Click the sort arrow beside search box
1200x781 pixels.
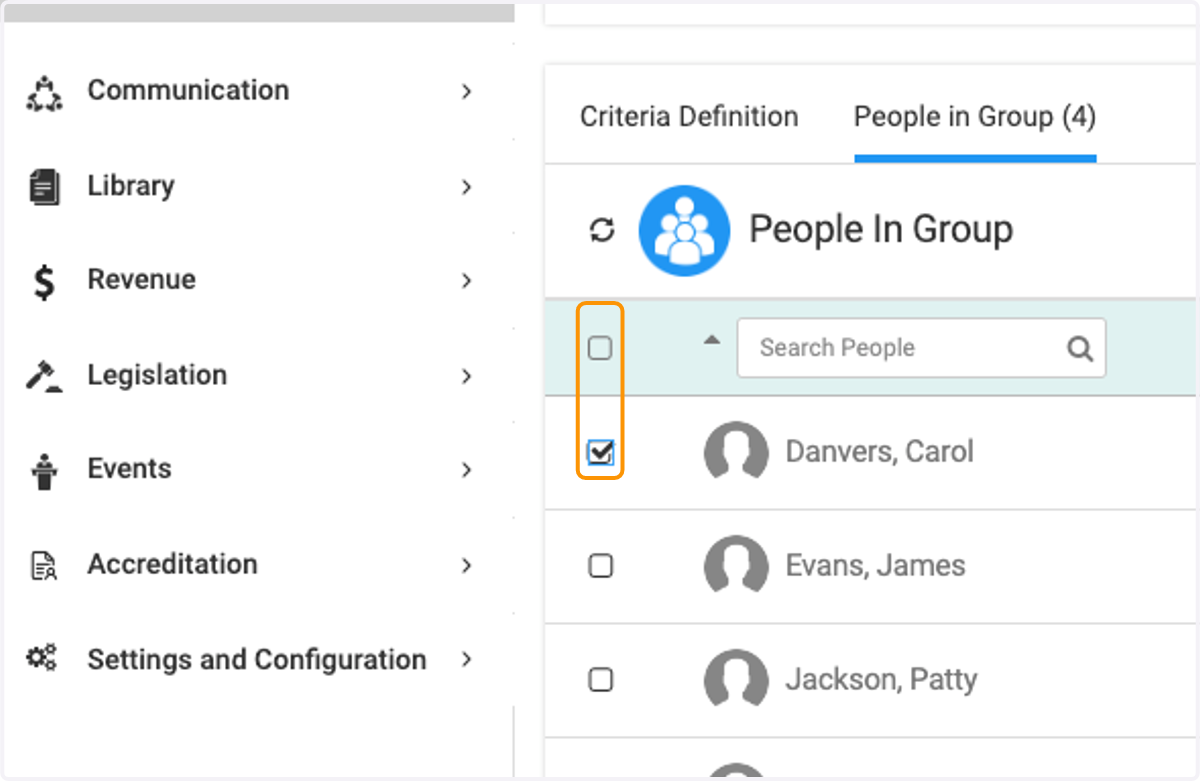[x=711, y=340]
